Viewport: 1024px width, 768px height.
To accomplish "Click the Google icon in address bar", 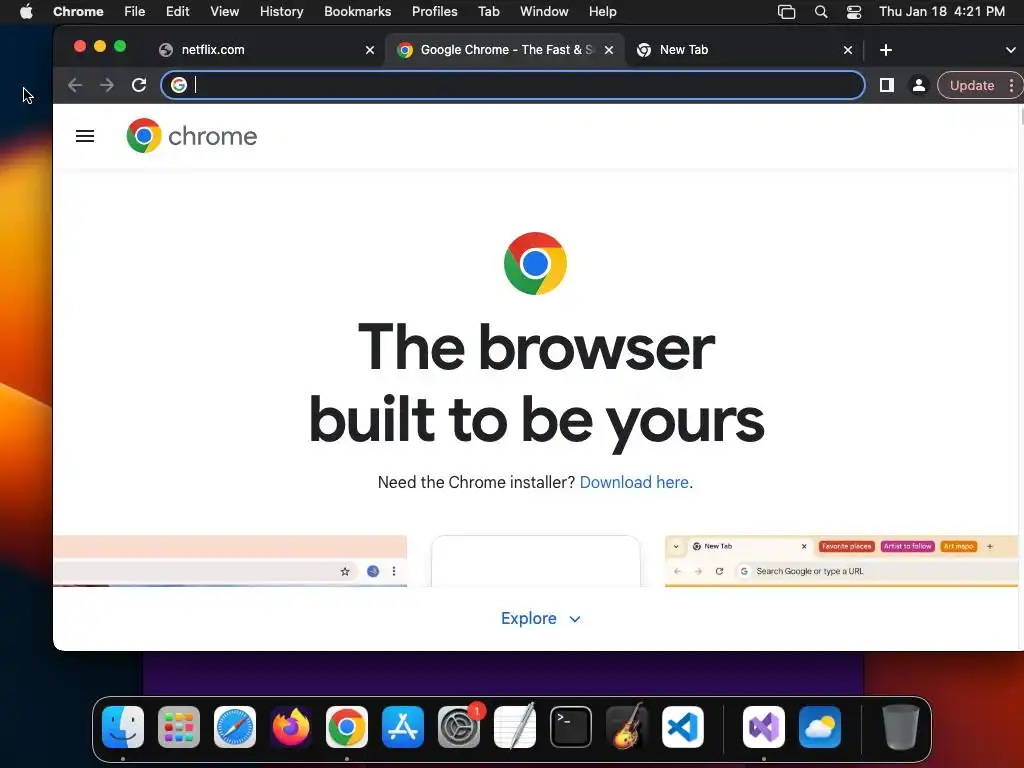I will coord(178,85).
